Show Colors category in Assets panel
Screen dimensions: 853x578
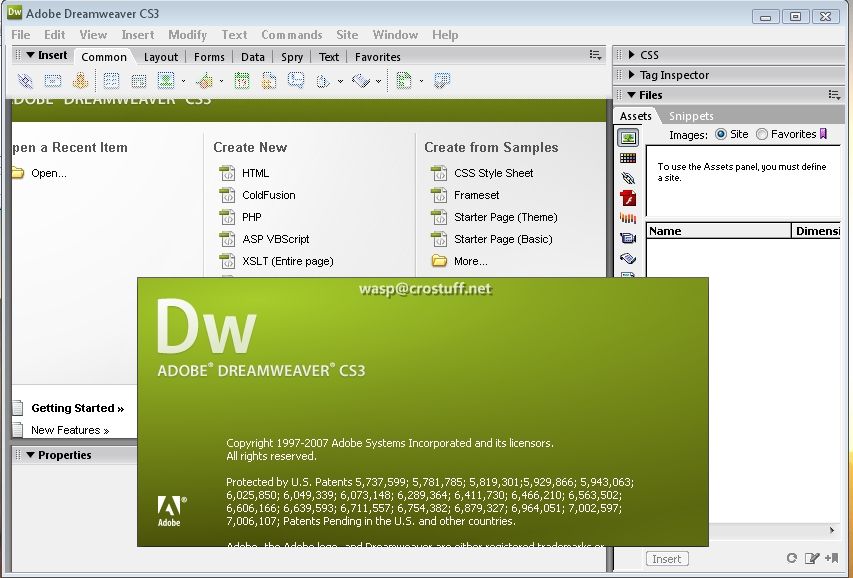pos(628,158)
